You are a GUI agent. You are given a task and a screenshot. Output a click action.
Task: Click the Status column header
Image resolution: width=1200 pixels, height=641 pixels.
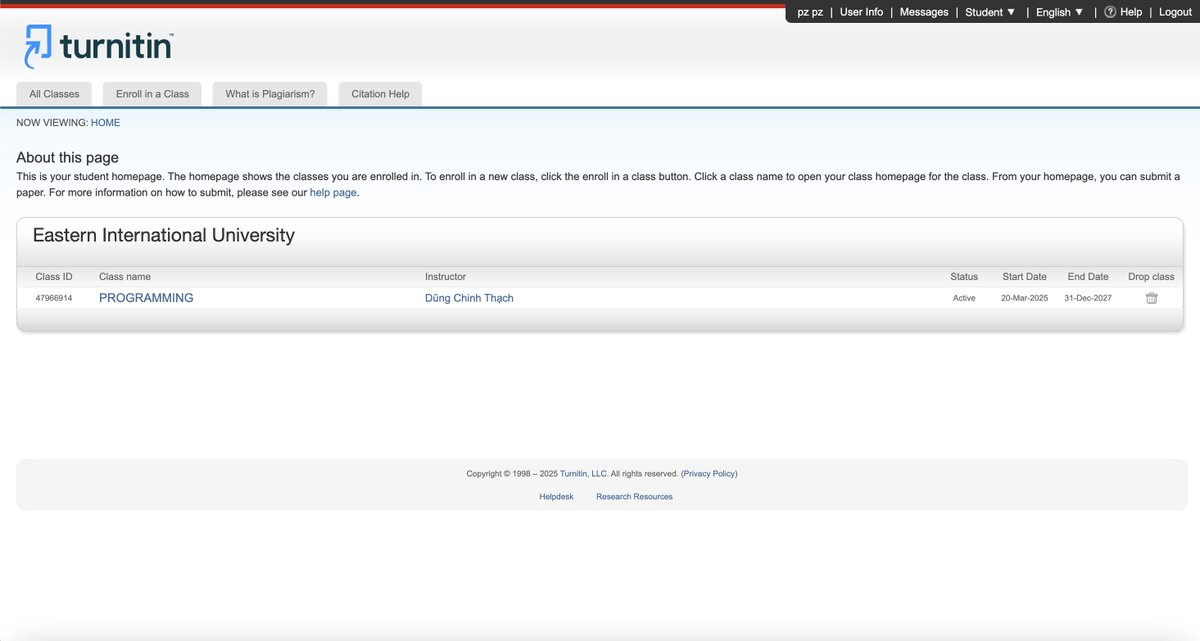(964, 276)
